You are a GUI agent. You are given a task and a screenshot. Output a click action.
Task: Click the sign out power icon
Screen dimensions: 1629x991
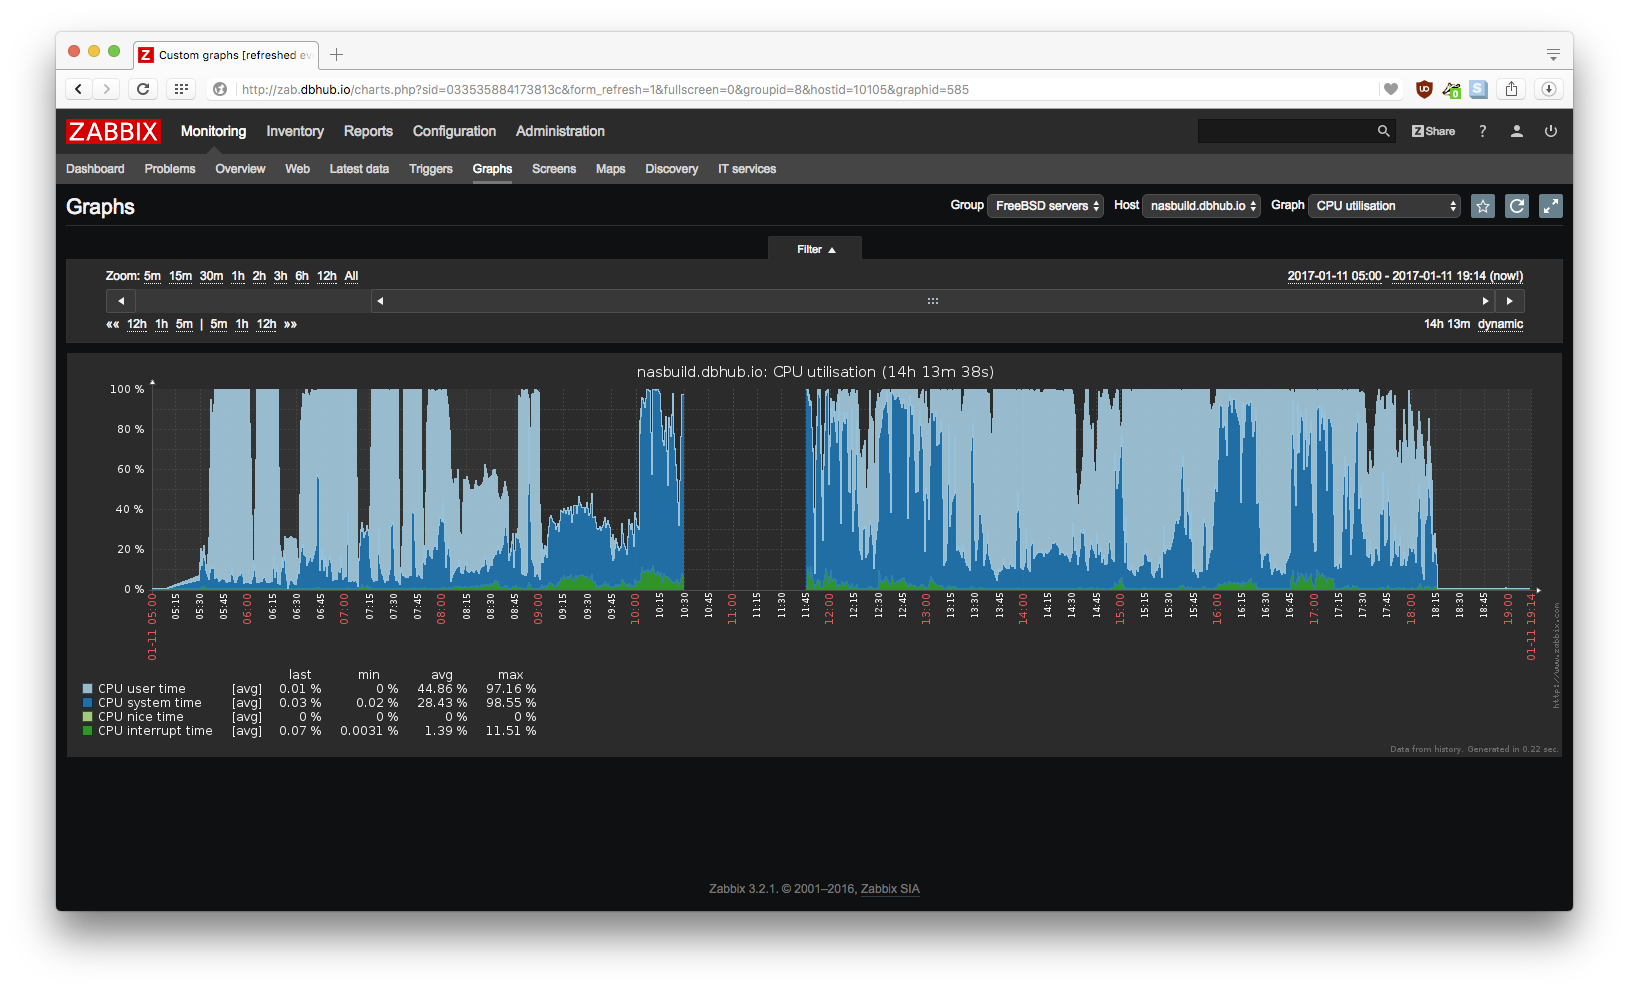click(1550, 131)
